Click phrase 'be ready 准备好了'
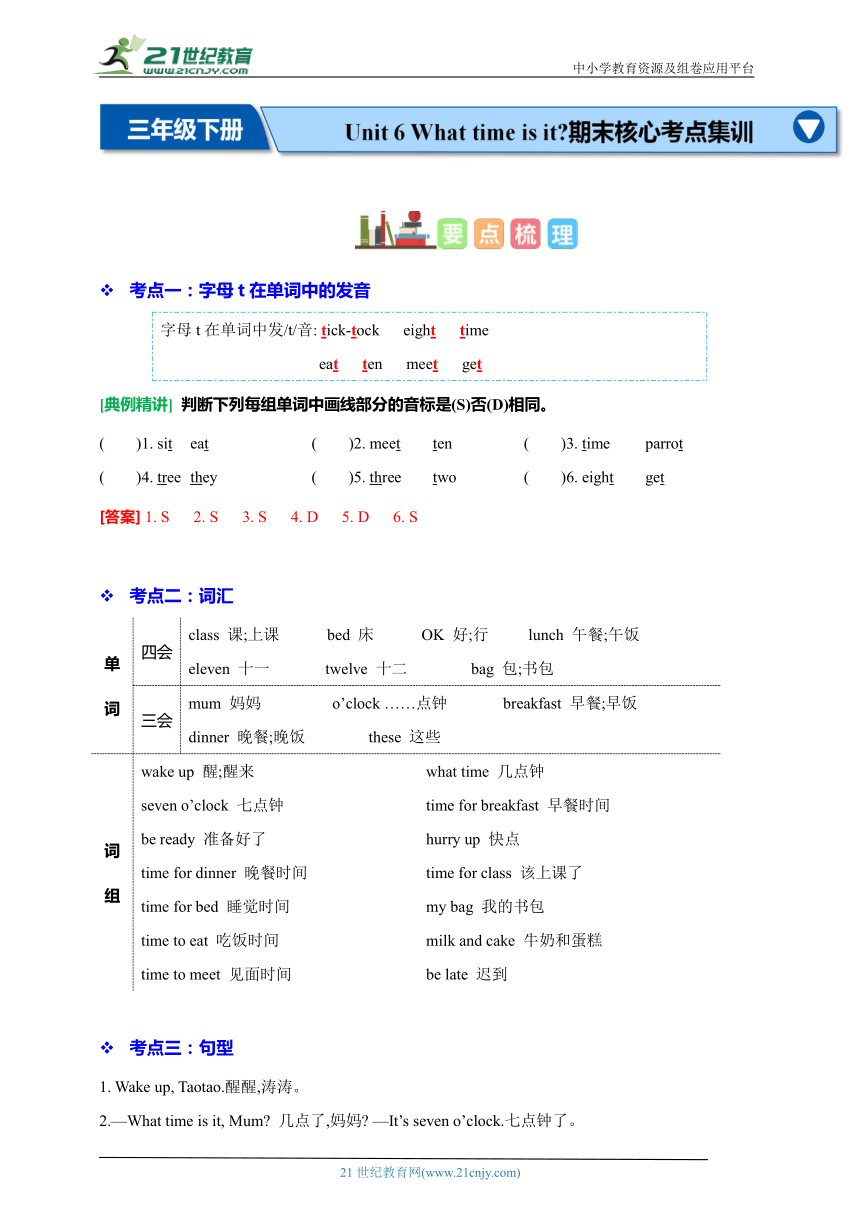Image resolution: width=860 pixels, height=1216 pixels. [203, 839]
